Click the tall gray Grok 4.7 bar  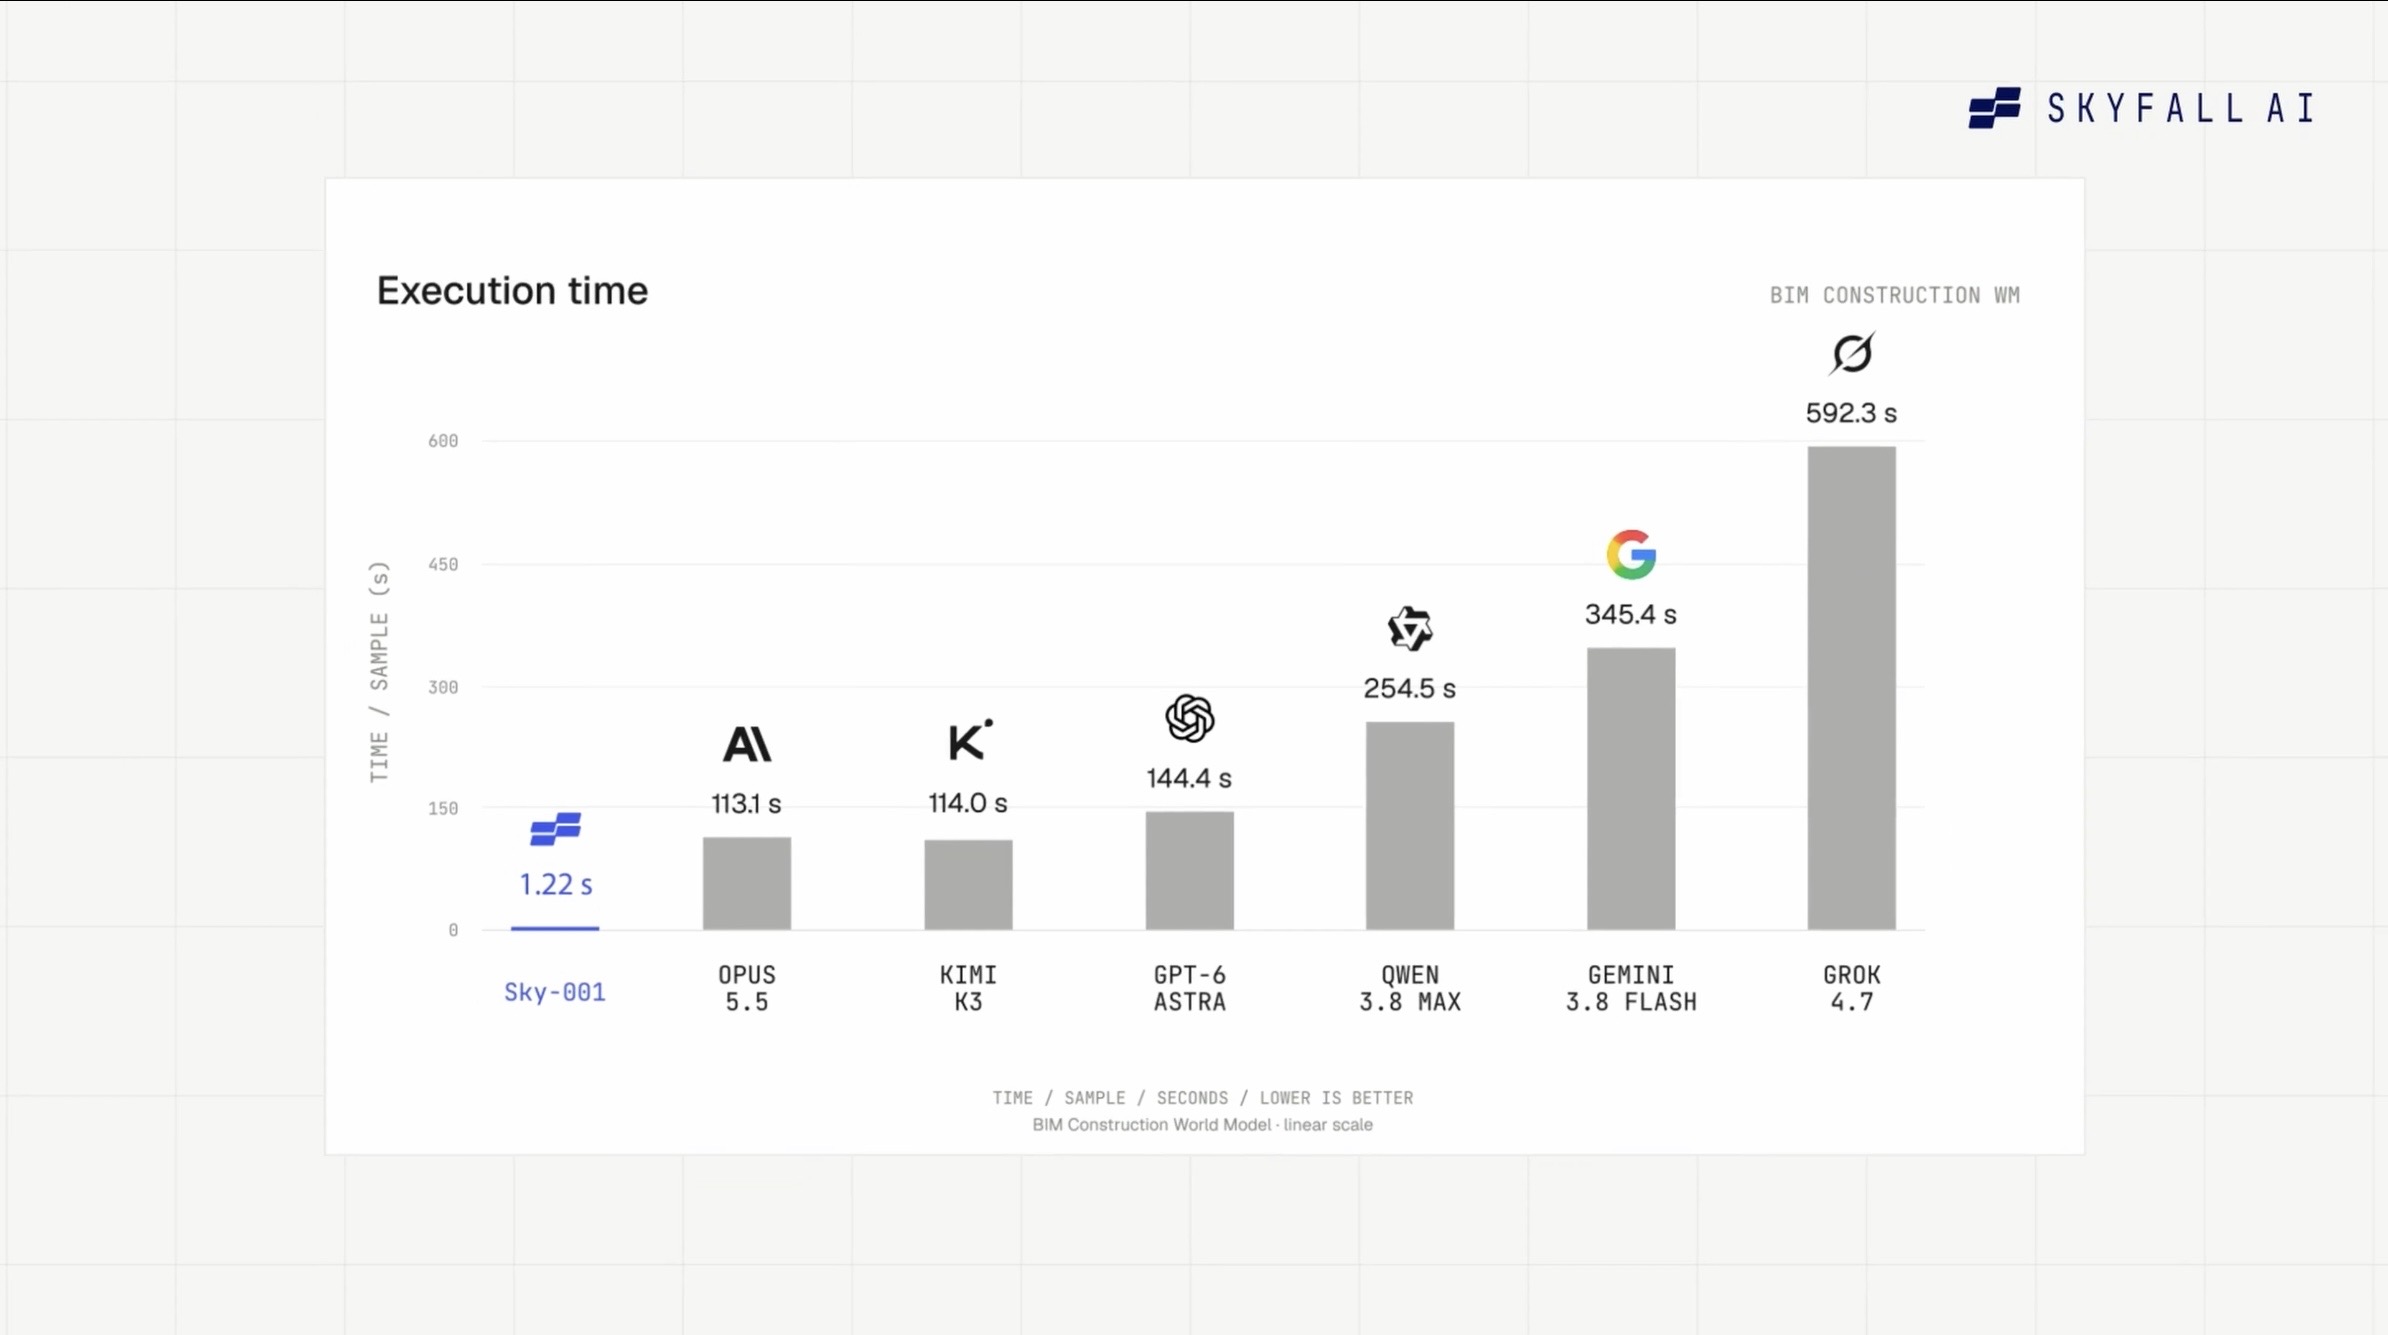(1852, 688)
